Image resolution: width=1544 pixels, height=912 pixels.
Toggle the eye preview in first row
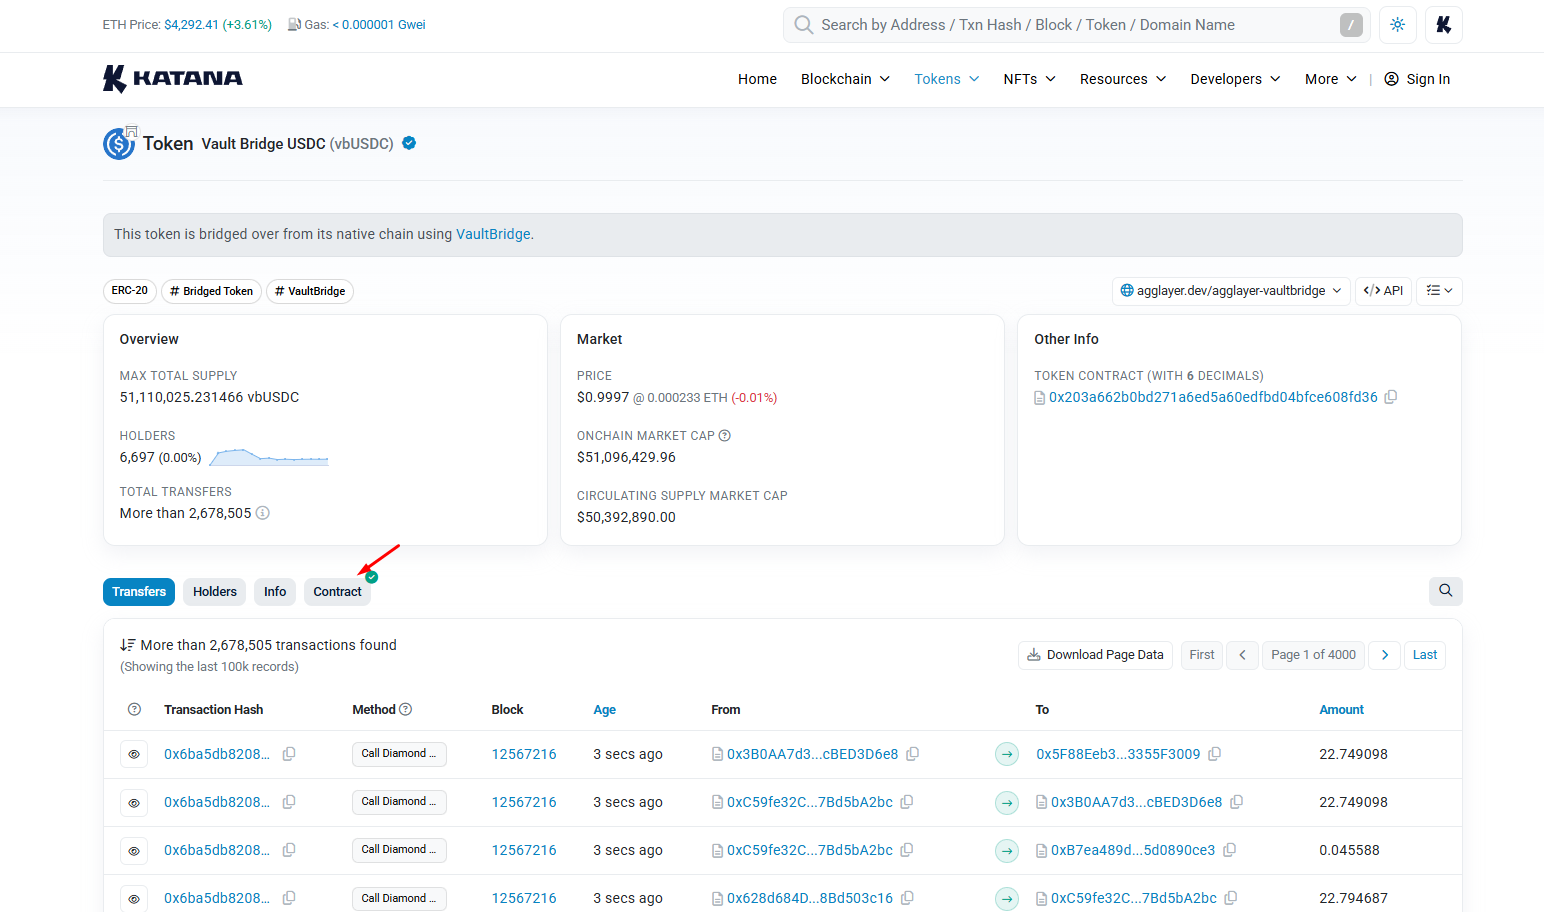134,754
